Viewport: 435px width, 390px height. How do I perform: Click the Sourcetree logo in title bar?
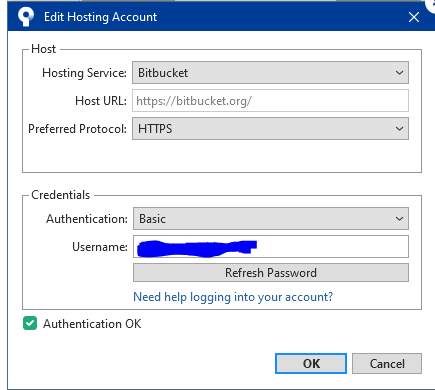click(26, 16)
